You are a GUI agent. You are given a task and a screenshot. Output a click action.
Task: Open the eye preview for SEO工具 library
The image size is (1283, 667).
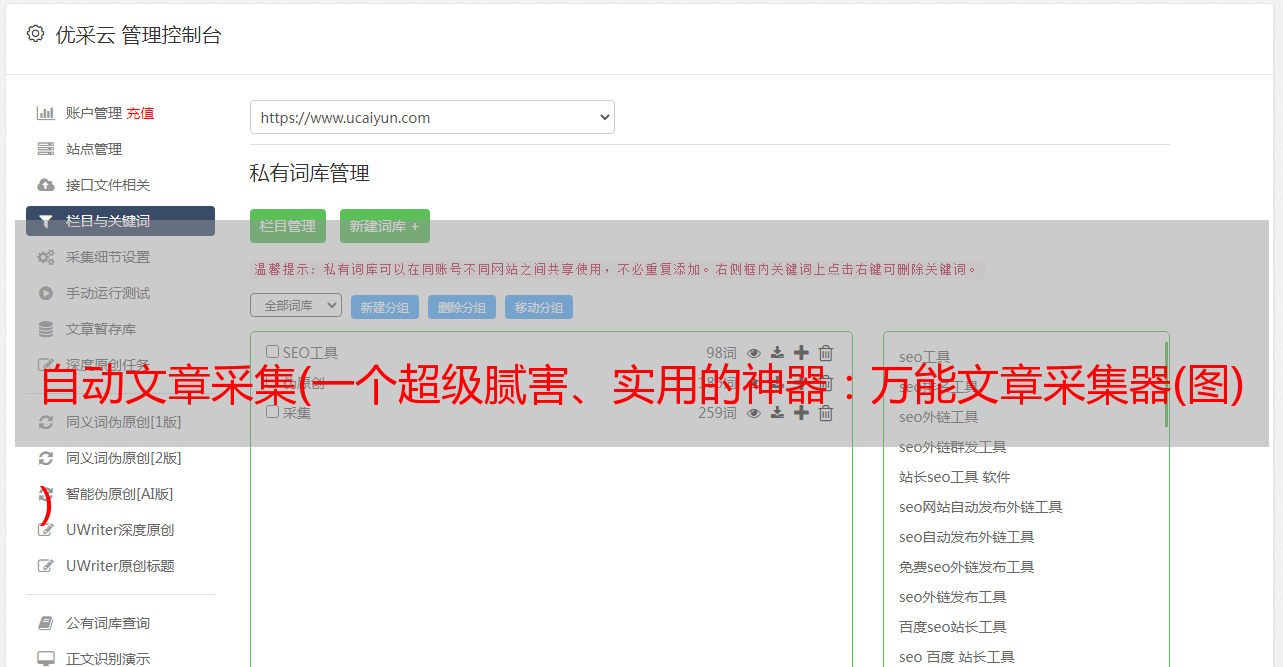click(754, 353)
